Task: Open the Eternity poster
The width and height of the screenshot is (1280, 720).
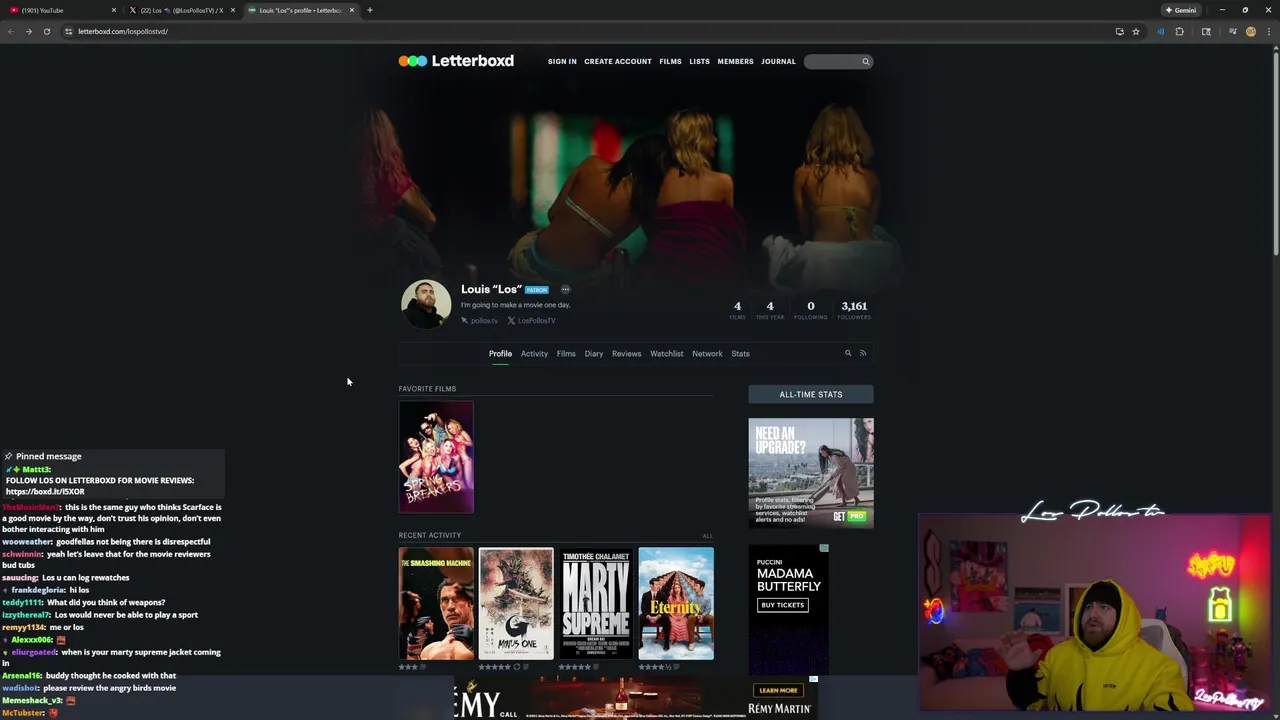Action: click(676, 604)
